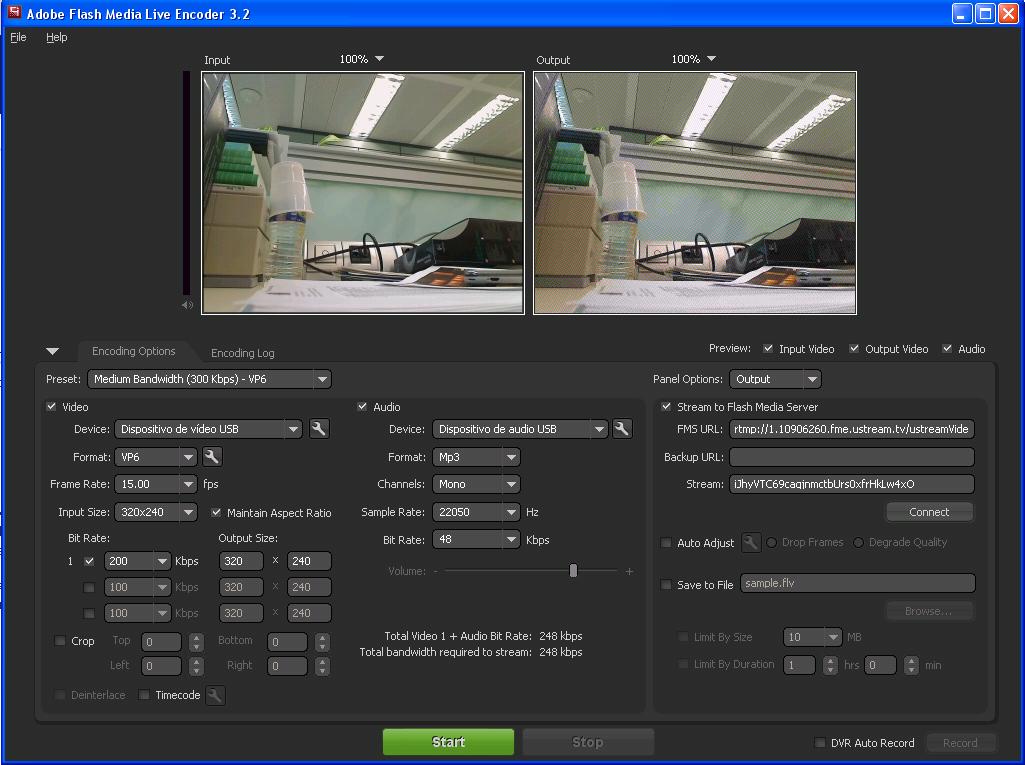Open the Input preview zoom dropdown
Viewport: 1025px width, 765px height.
361,59
